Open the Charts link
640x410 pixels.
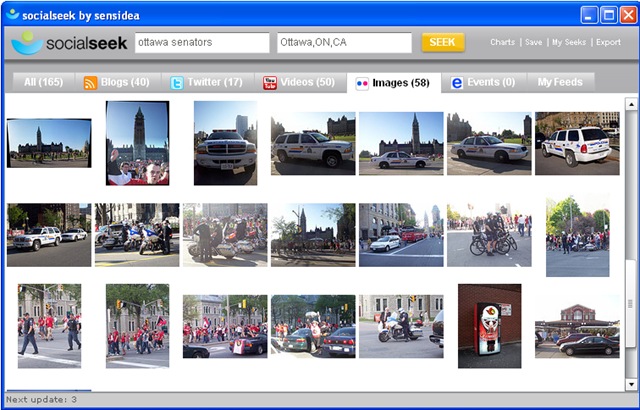coord(502,43)
